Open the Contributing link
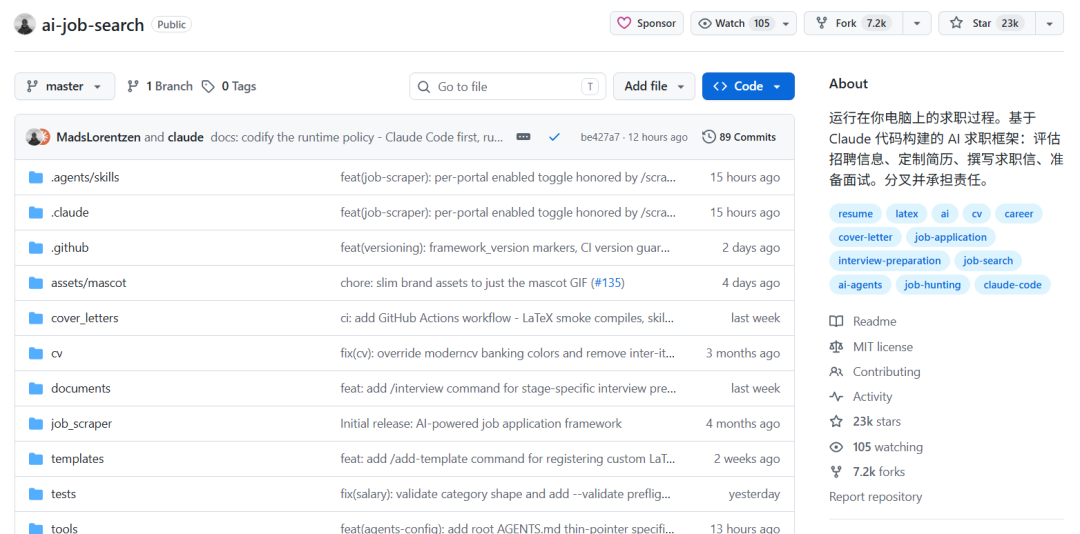 875,371
